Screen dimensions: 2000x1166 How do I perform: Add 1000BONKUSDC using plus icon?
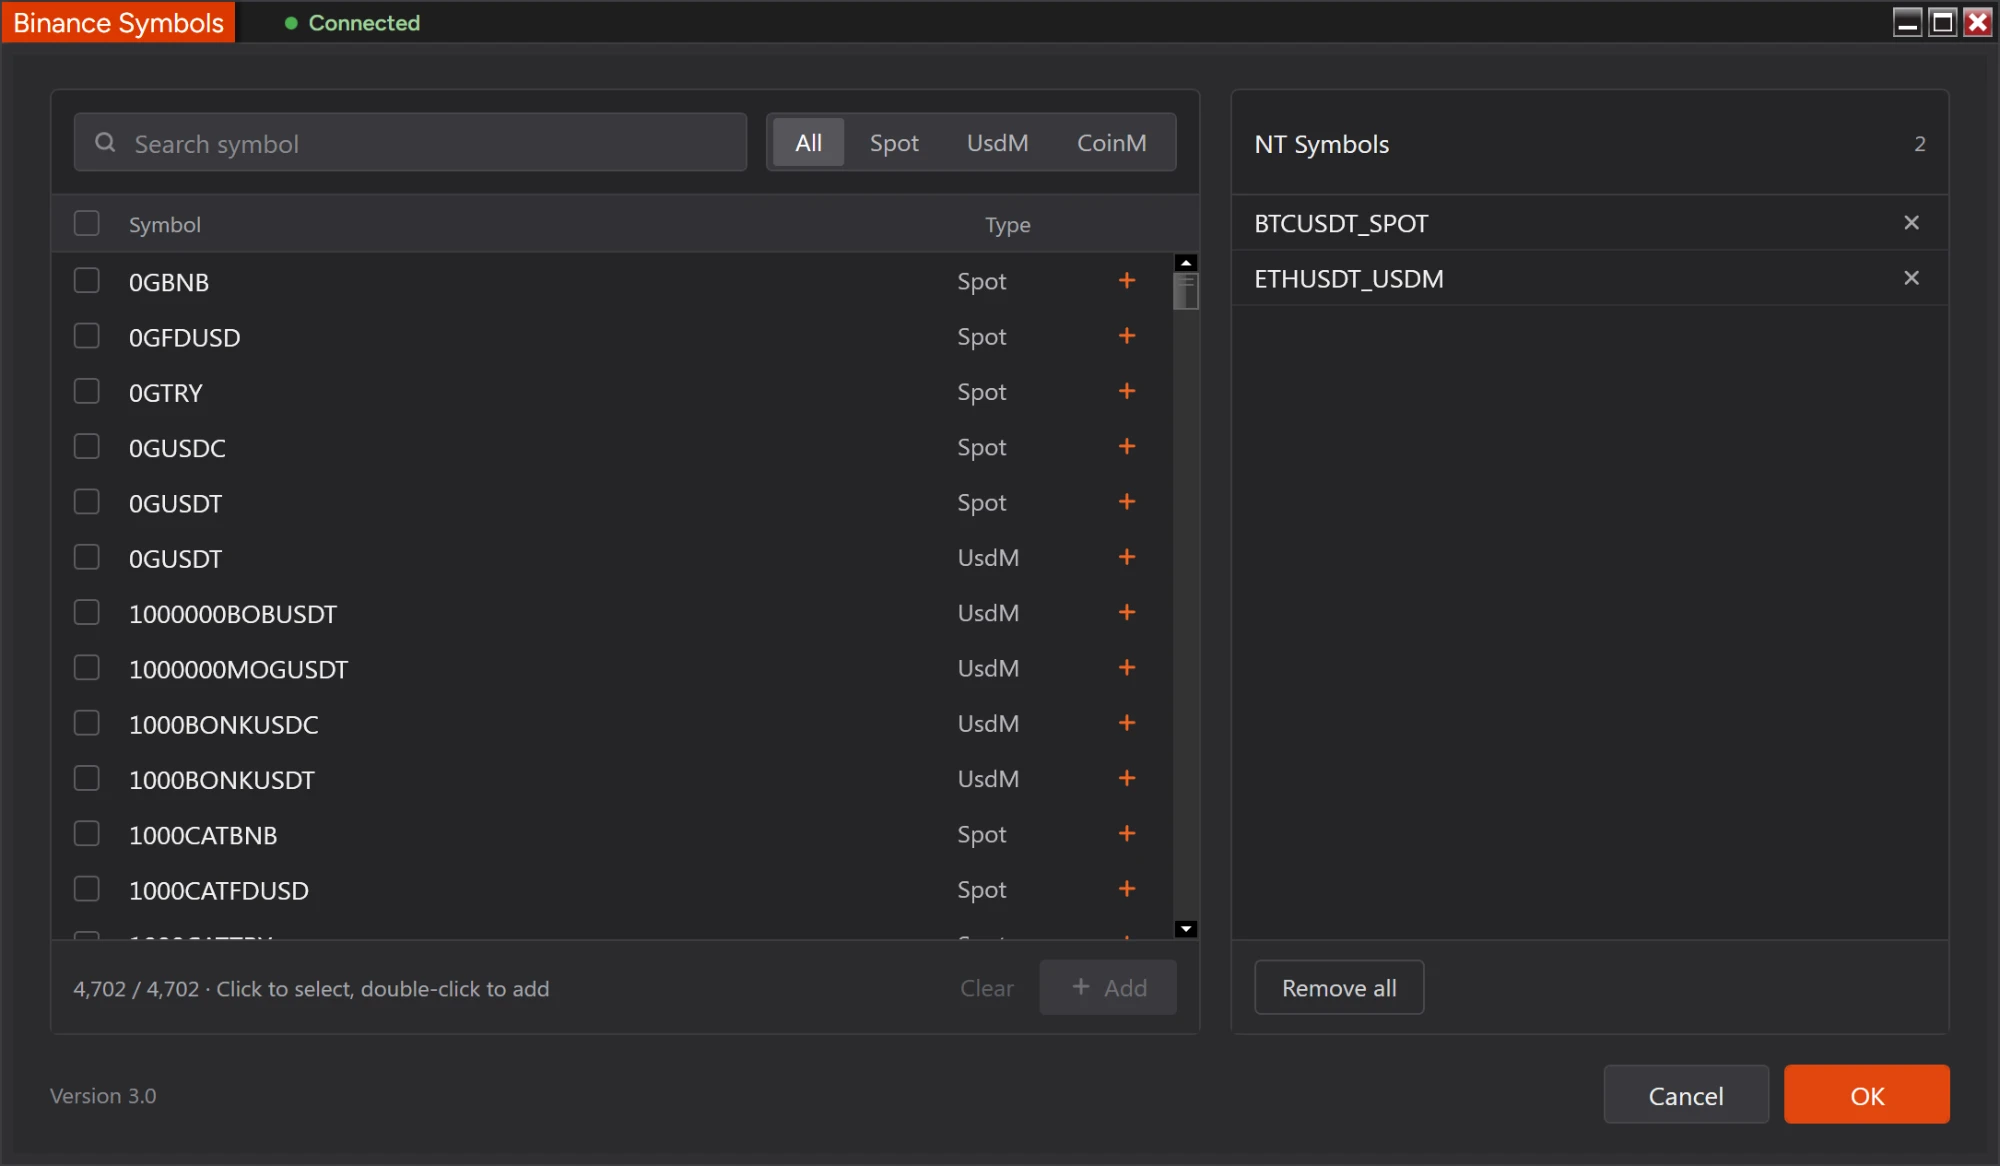[1127, 723]
